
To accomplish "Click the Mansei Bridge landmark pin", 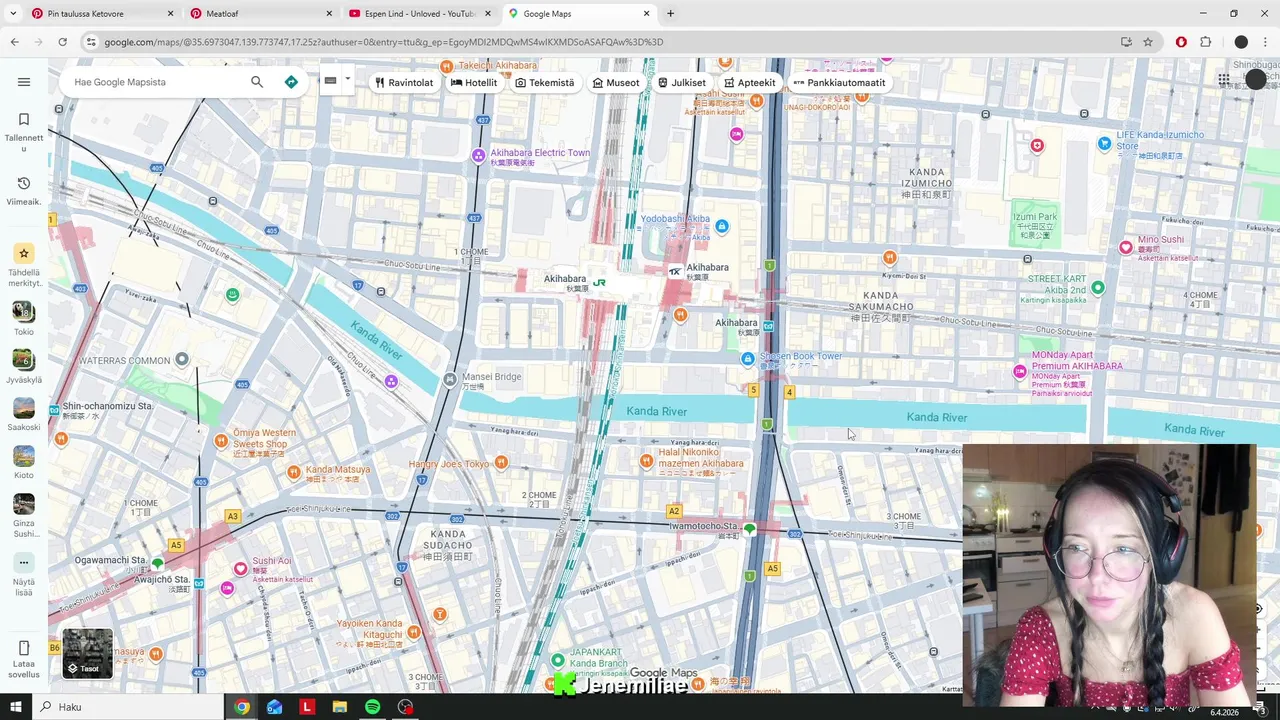I will 450,379.
